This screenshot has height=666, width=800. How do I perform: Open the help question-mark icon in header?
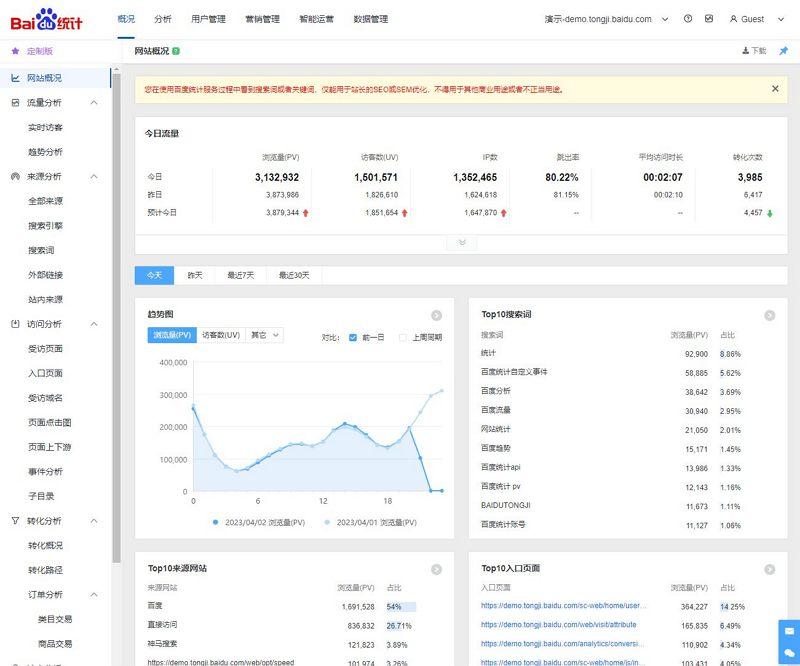688,19
